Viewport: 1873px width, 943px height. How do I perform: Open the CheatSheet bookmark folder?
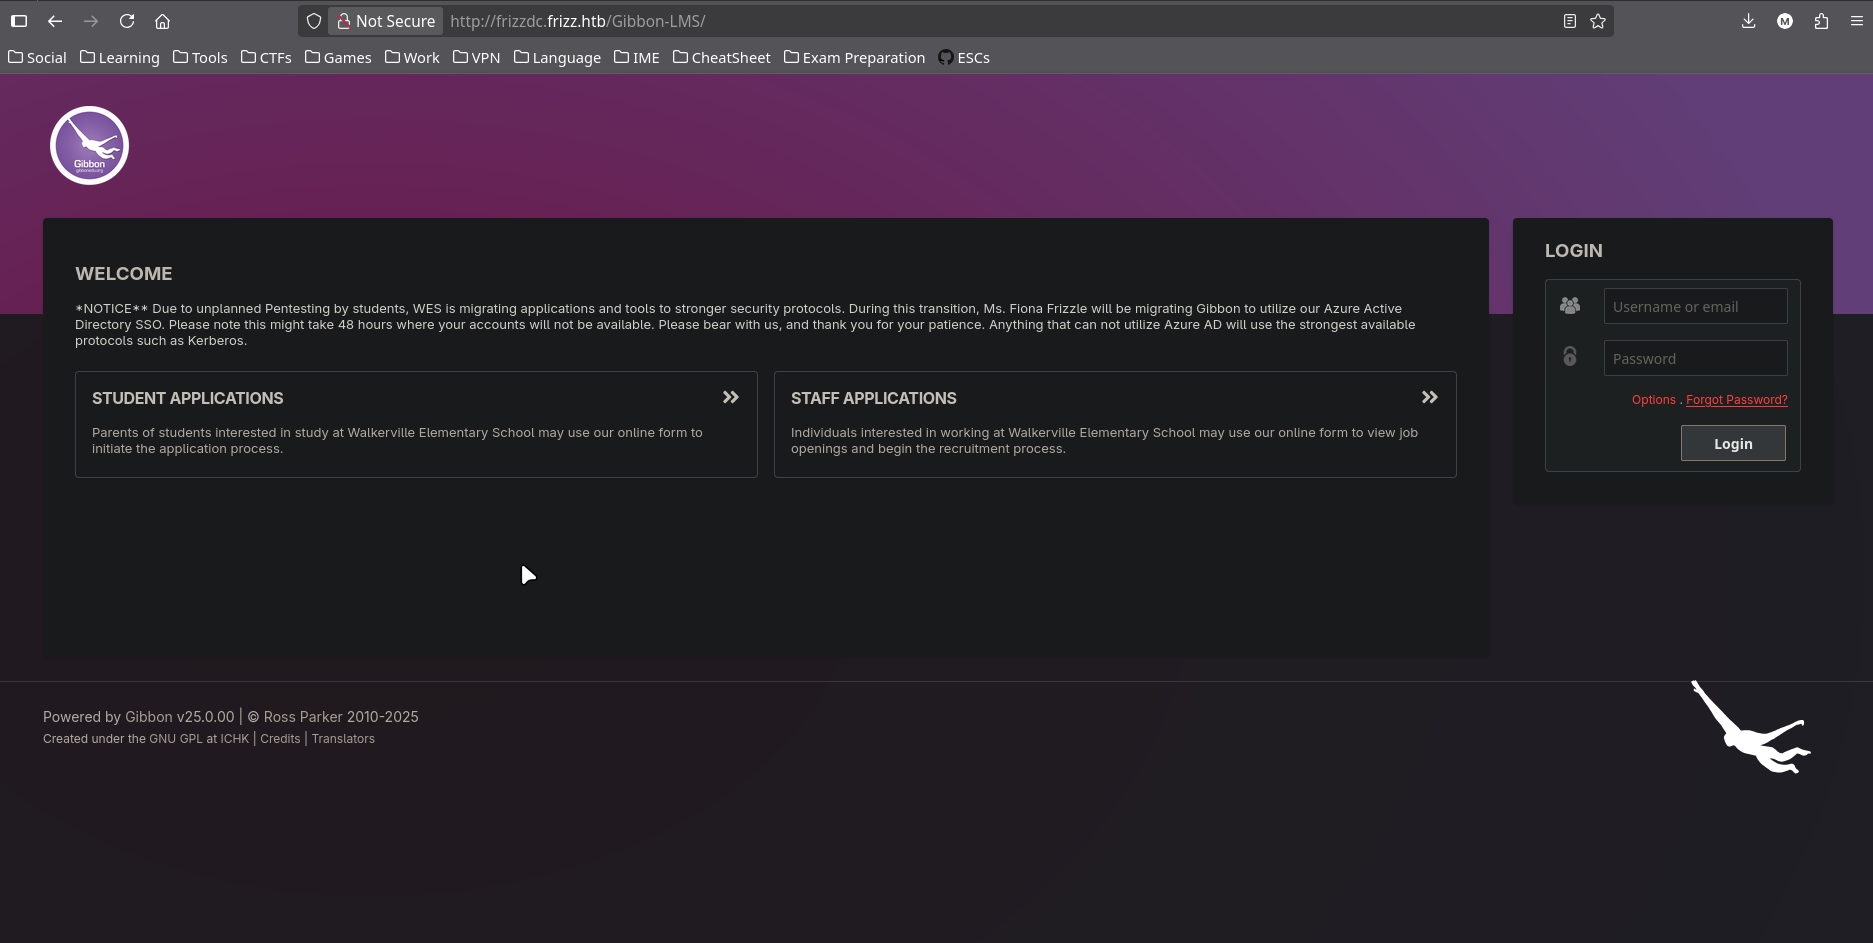click(721, 58)
